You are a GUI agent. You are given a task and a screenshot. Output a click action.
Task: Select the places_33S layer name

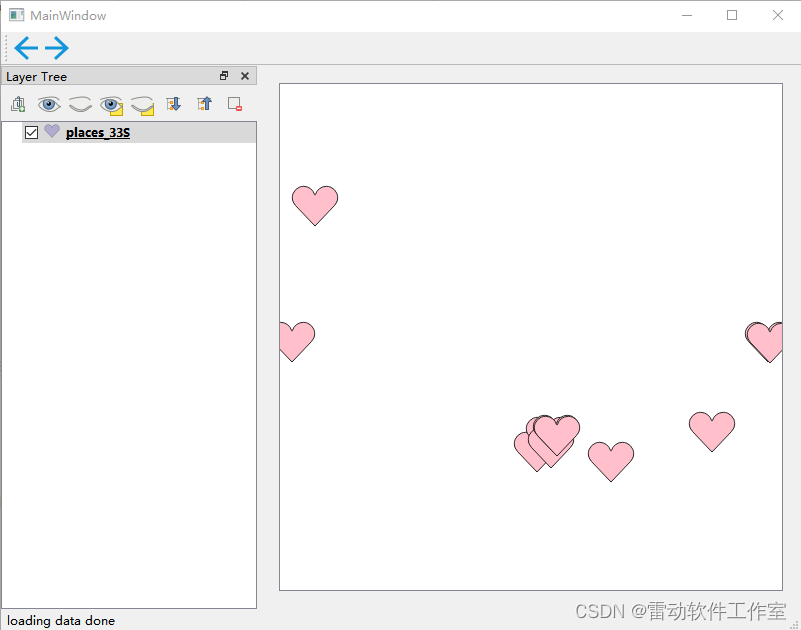point(98,133)
